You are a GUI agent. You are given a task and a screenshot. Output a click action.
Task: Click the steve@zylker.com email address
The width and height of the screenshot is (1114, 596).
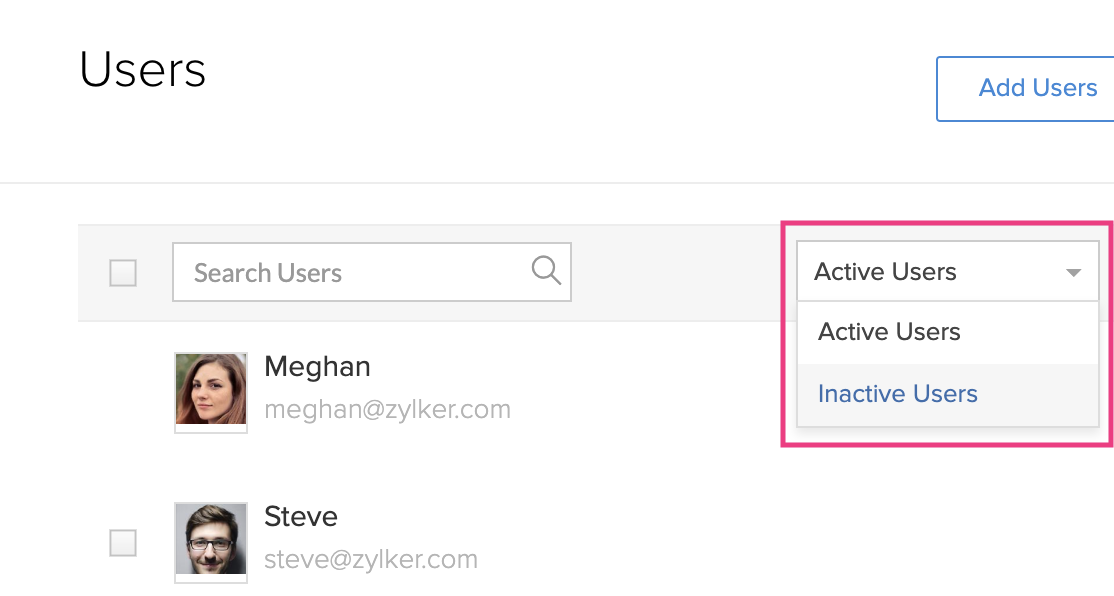371,559
